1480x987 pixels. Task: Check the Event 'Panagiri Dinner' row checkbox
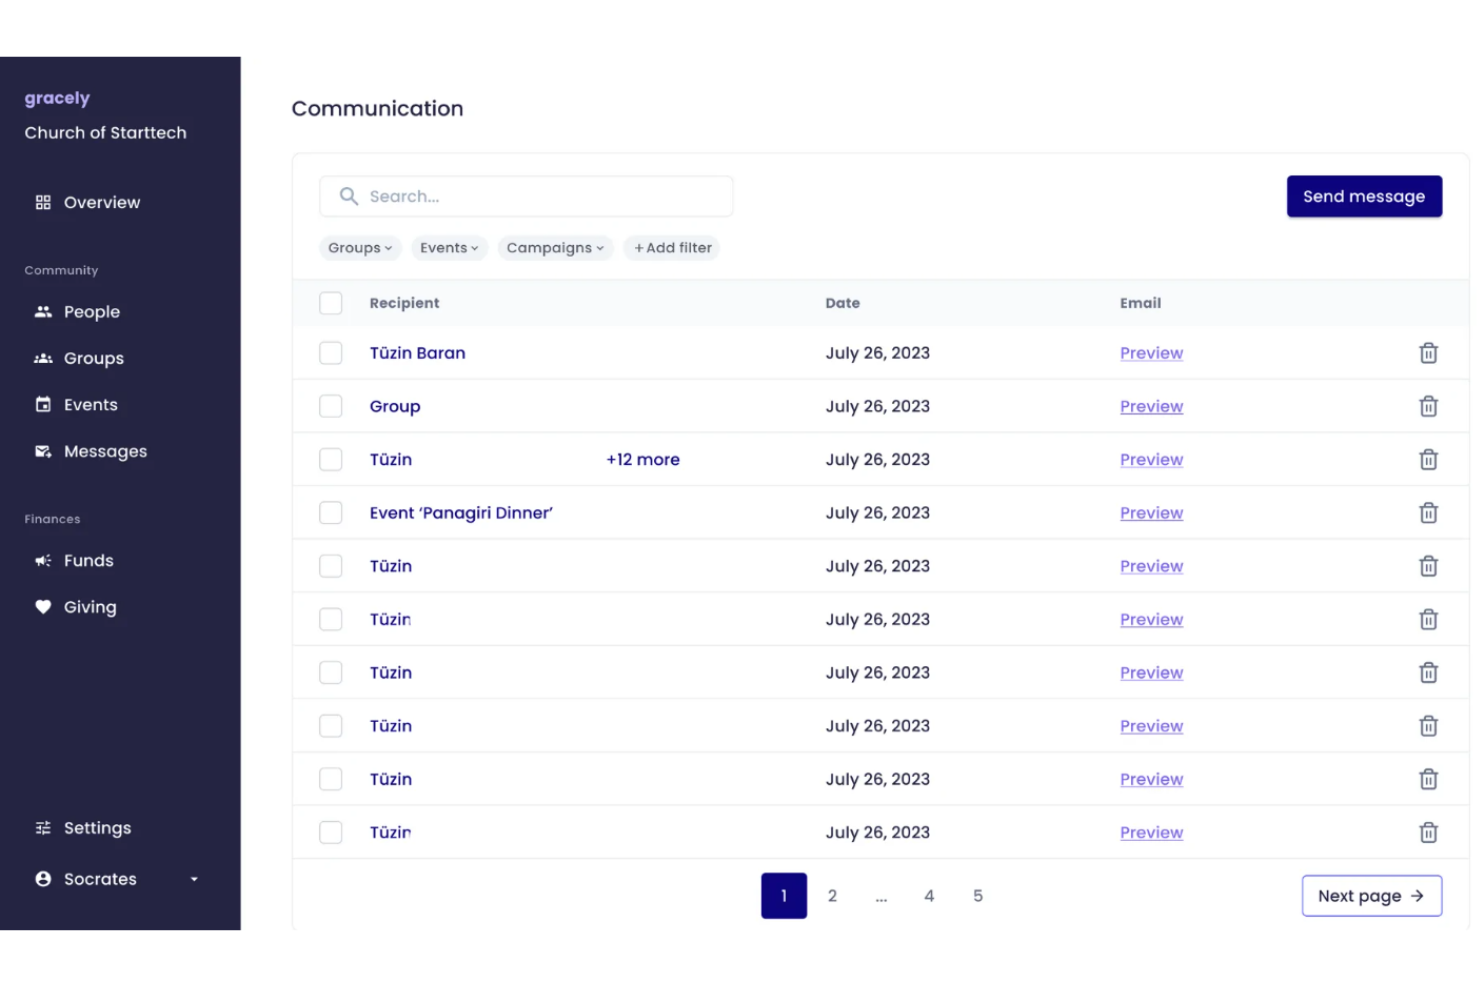(x=330, y=512)
